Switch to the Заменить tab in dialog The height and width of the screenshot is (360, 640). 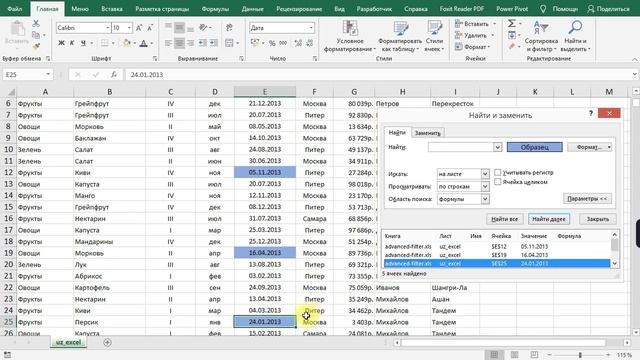(x=427, y=133)
